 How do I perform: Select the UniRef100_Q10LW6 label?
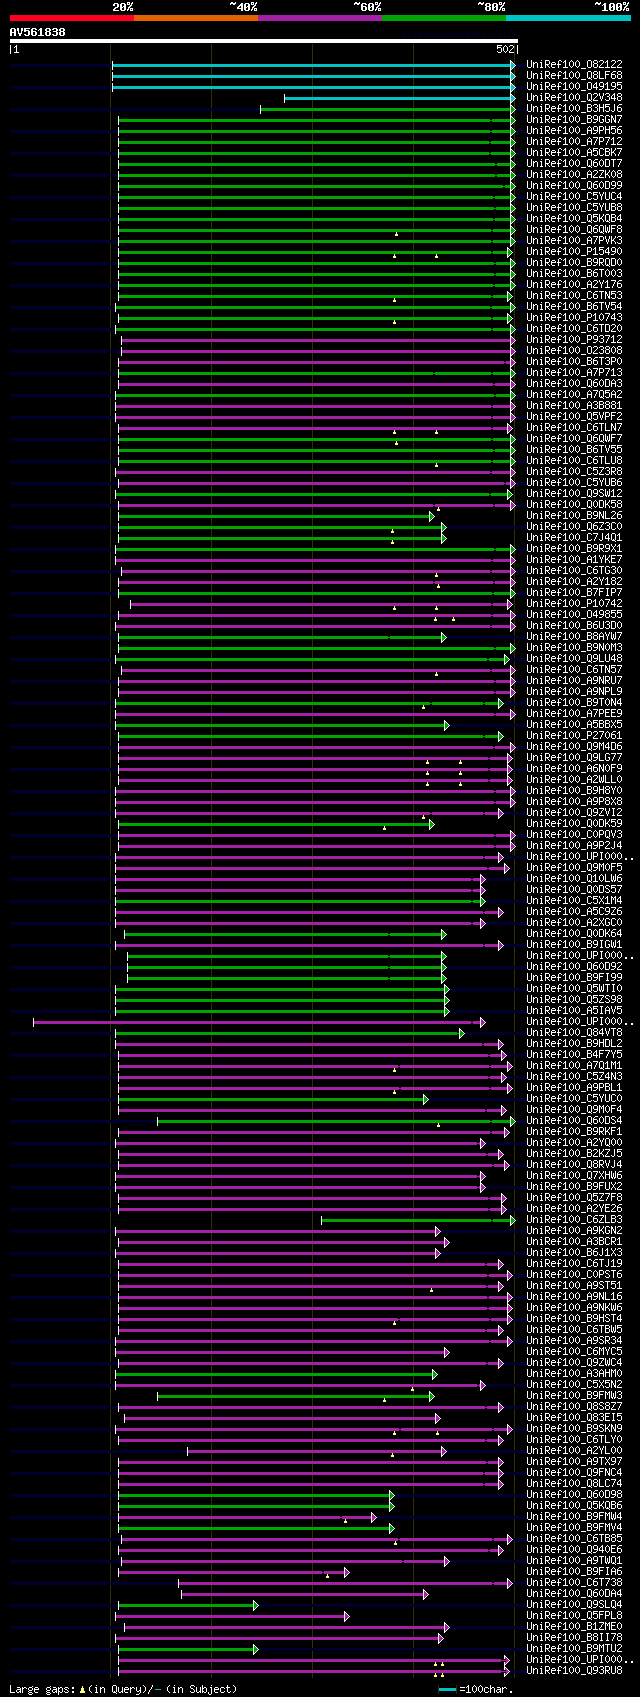coord(574,879)
